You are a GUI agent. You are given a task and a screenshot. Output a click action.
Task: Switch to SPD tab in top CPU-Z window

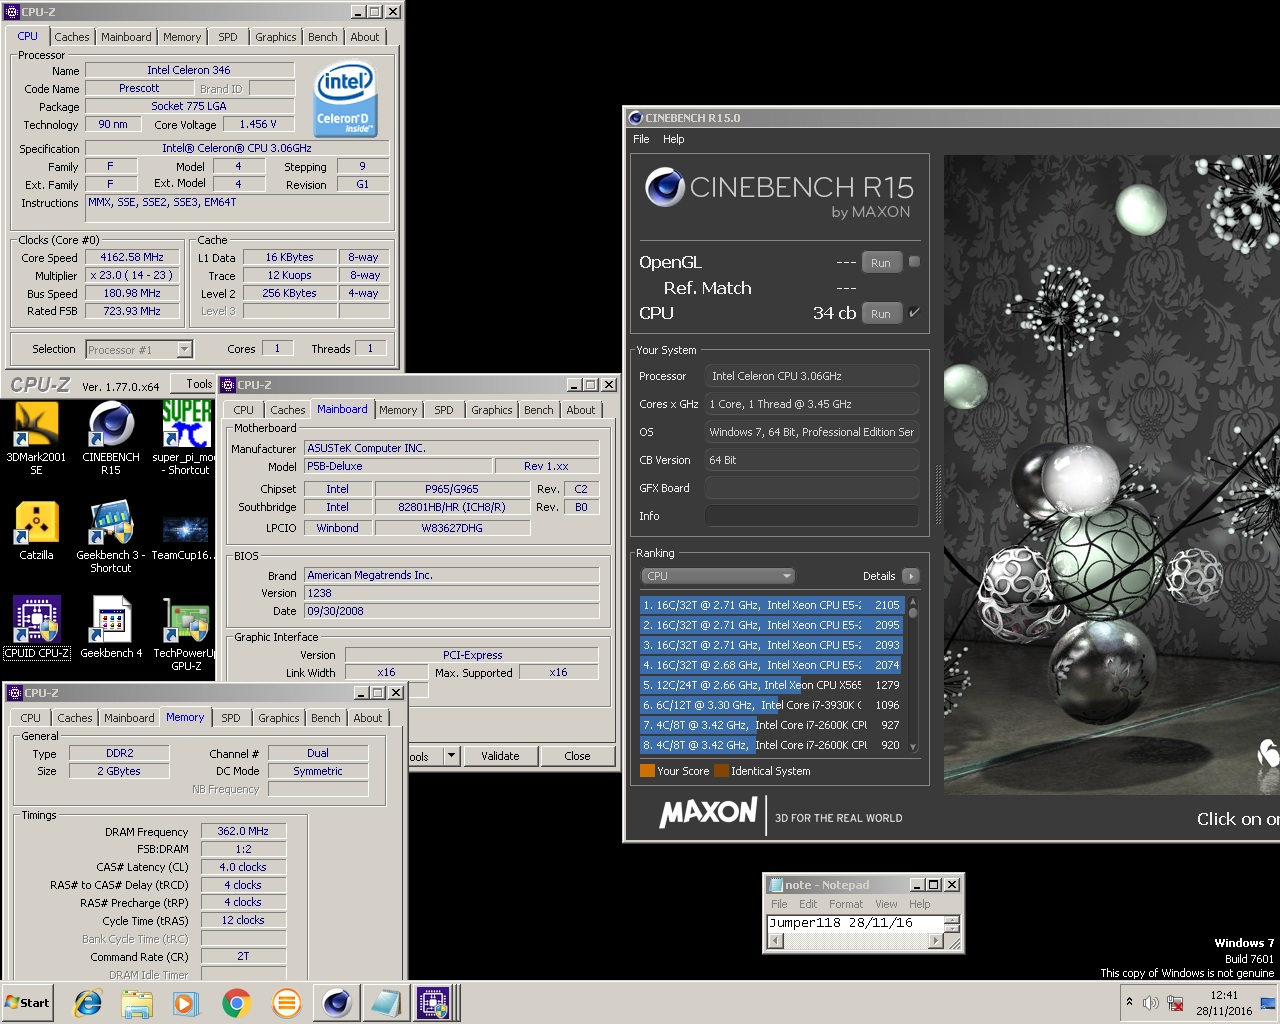pyautogui.click(x=228, y=37)
